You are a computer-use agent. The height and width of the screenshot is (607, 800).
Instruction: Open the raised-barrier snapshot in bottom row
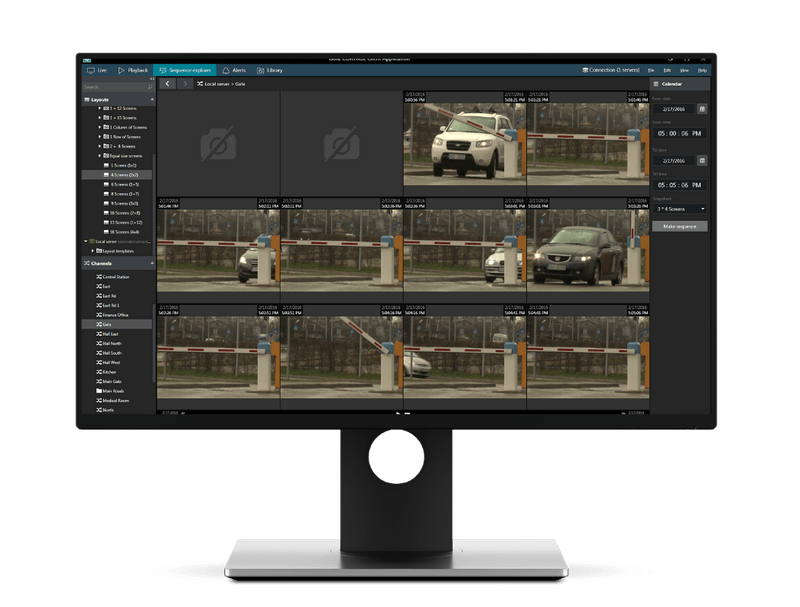click(341, 357)
